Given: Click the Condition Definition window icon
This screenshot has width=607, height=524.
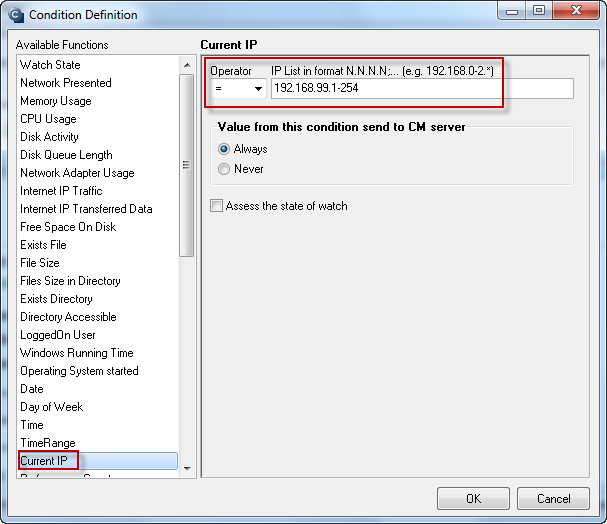Looking at the screenshot, I should [15, 15].
